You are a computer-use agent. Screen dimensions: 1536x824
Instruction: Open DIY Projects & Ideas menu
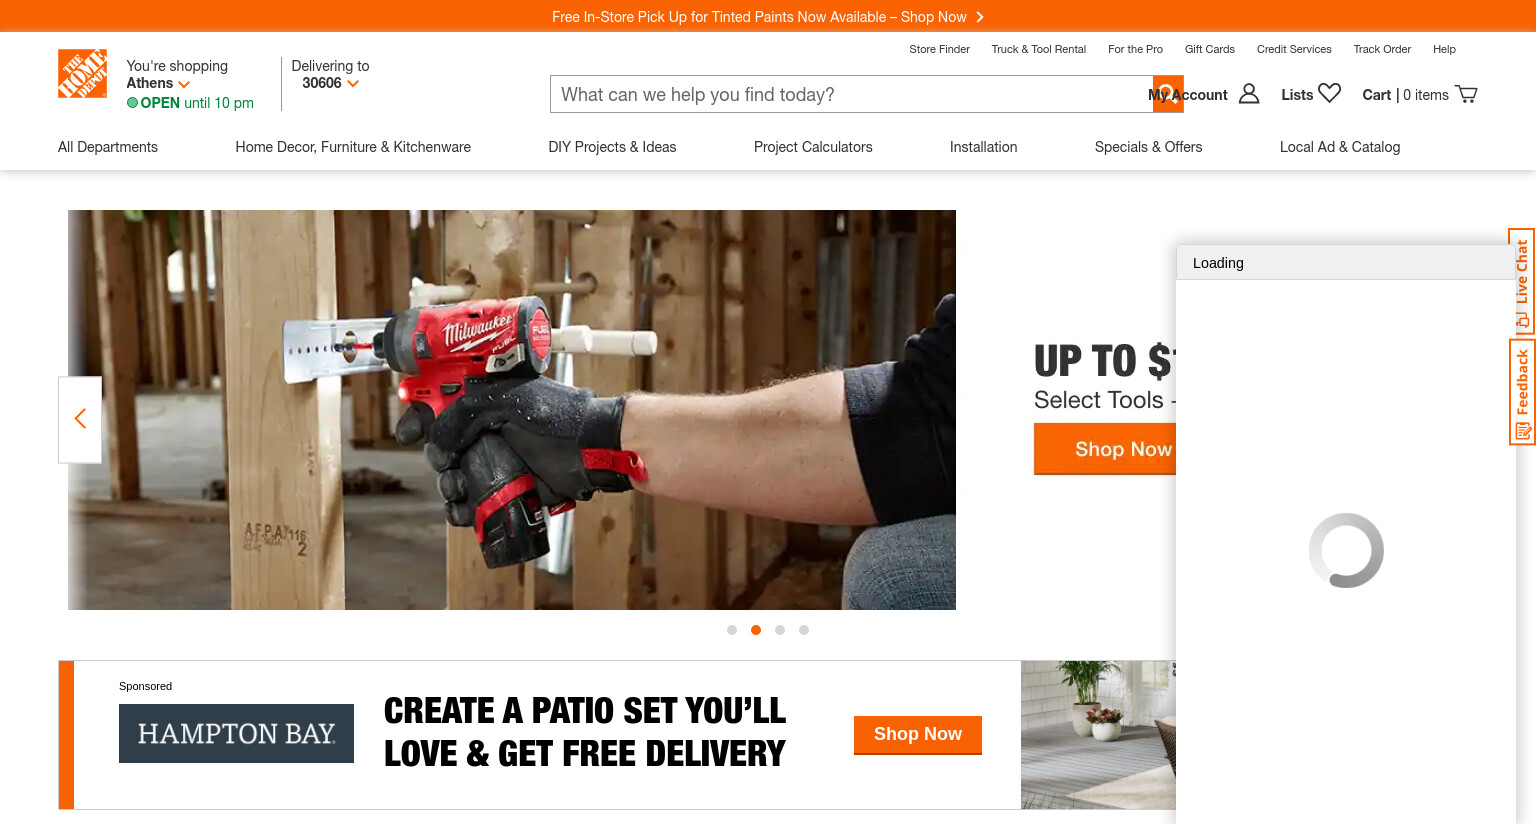612,147
